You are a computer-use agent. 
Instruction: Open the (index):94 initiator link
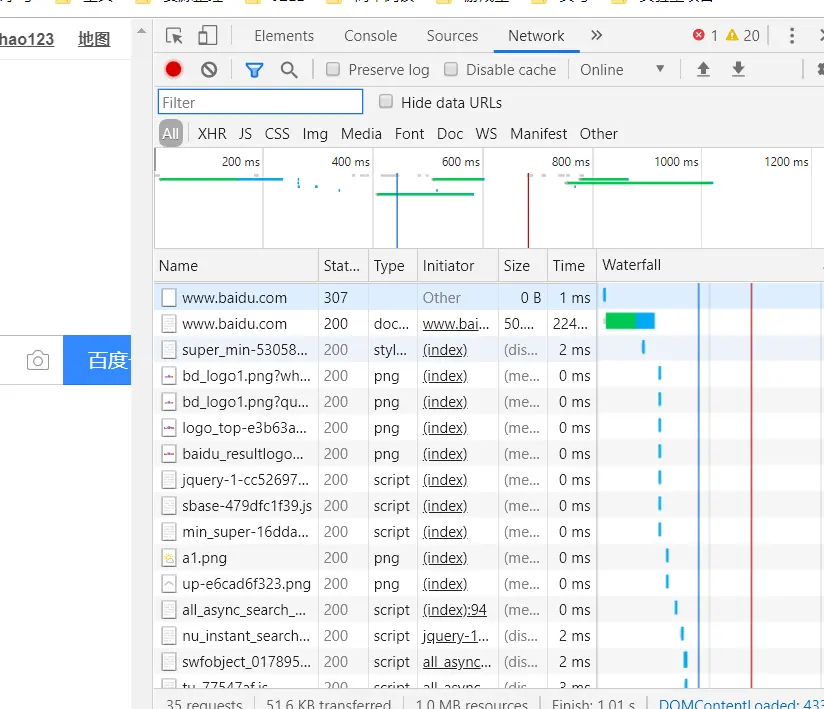coord(455,610)
